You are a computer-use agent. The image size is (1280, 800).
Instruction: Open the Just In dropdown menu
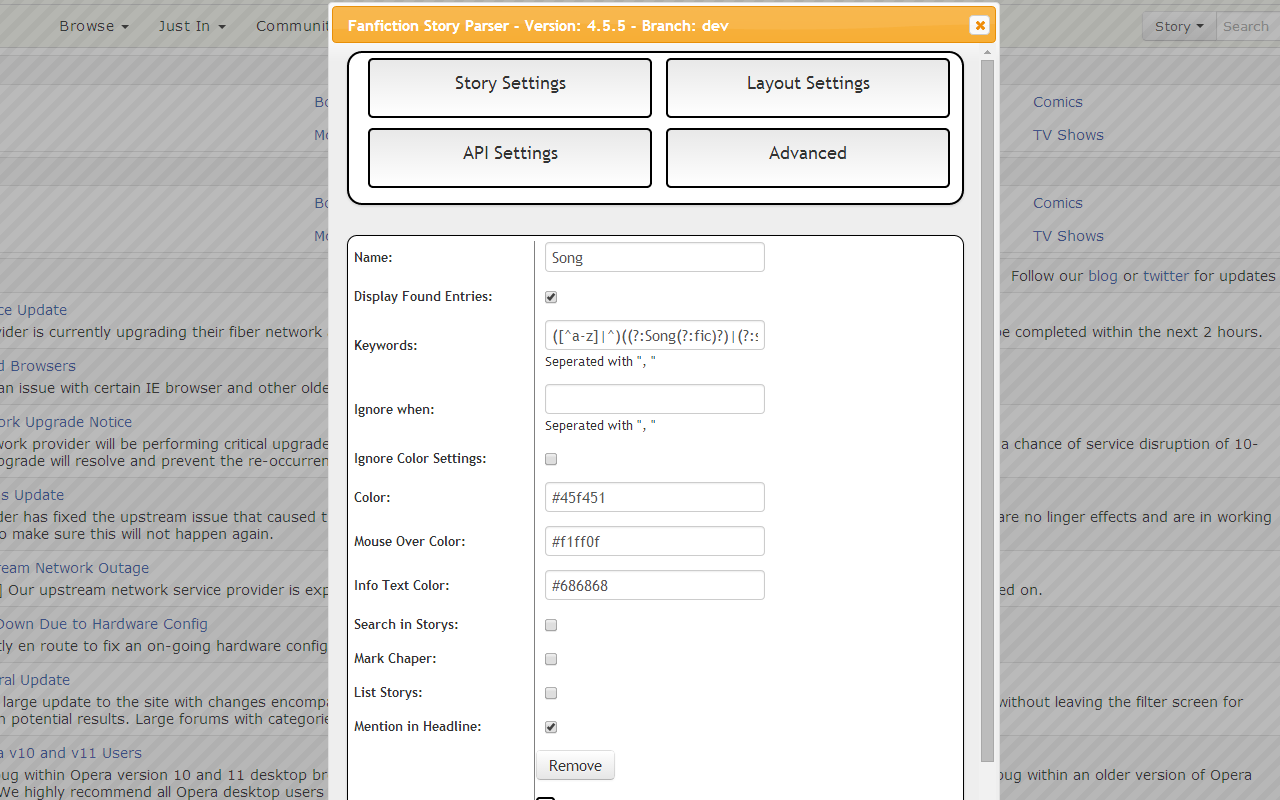[x=192, y=26]
